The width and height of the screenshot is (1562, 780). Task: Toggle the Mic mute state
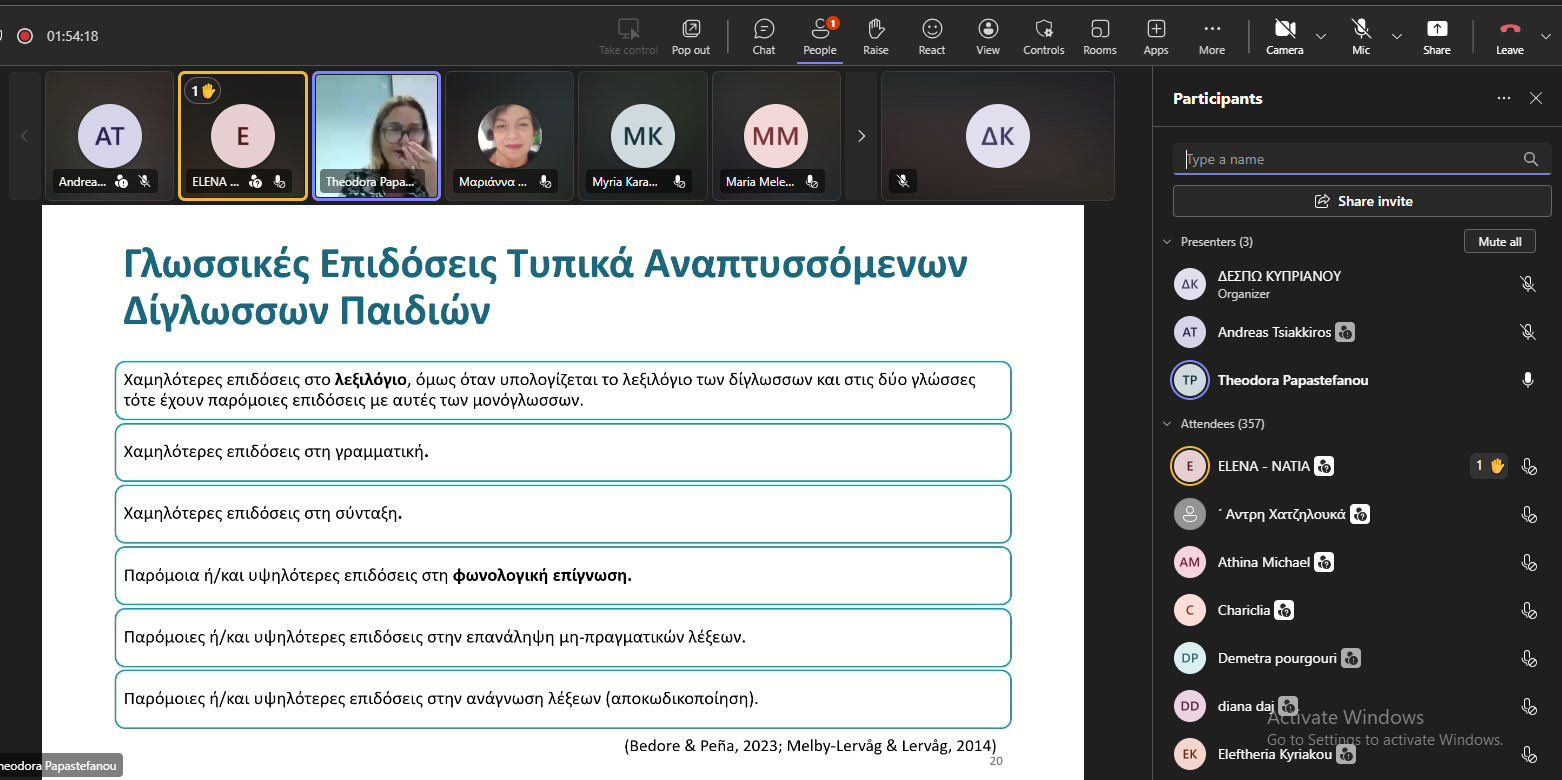pyautogui.click(x=1361, y=36)
